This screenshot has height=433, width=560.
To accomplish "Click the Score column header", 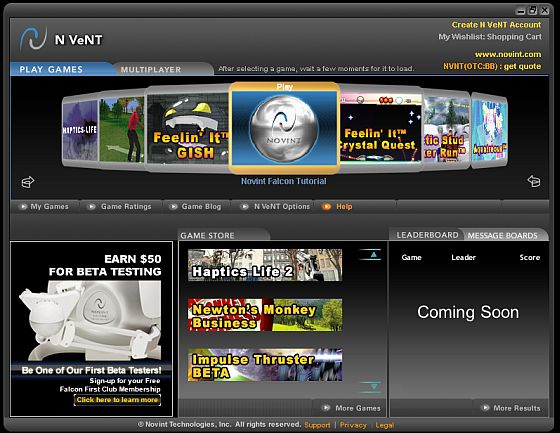I will (x=530, y=257).
